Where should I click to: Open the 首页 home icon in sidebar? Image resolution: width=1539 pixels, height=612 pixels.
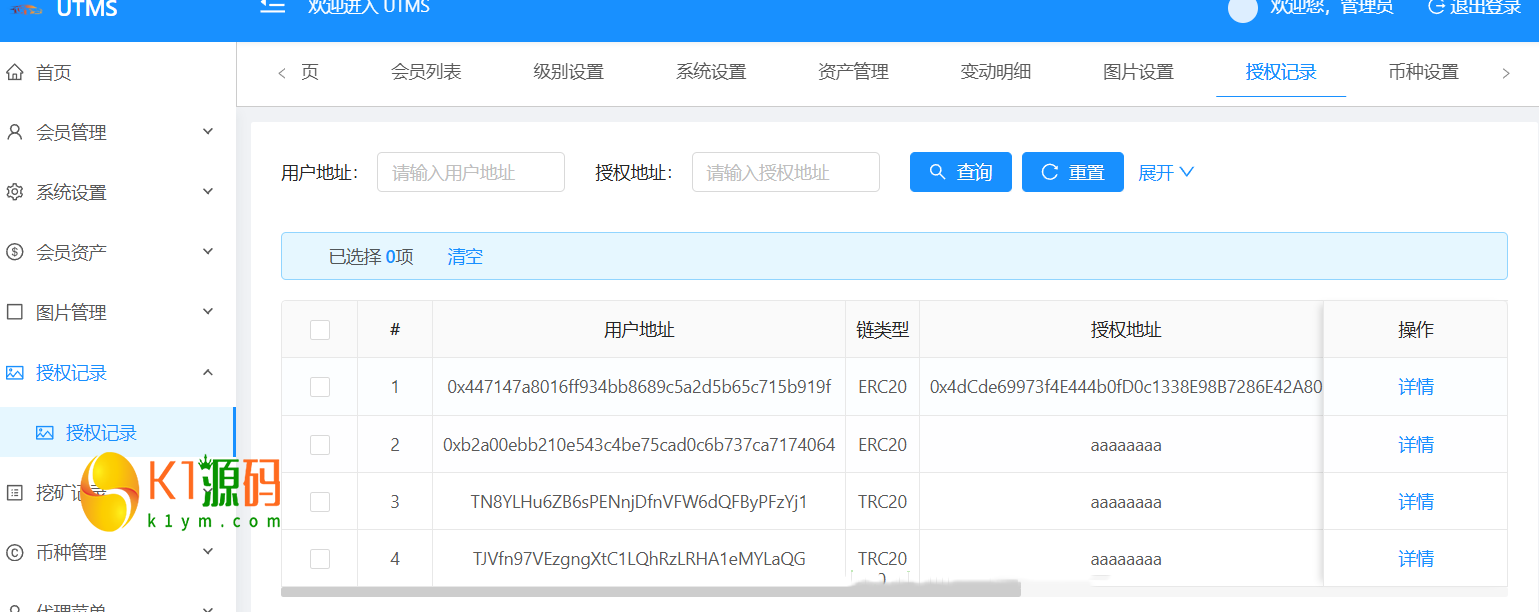(15, 72)
